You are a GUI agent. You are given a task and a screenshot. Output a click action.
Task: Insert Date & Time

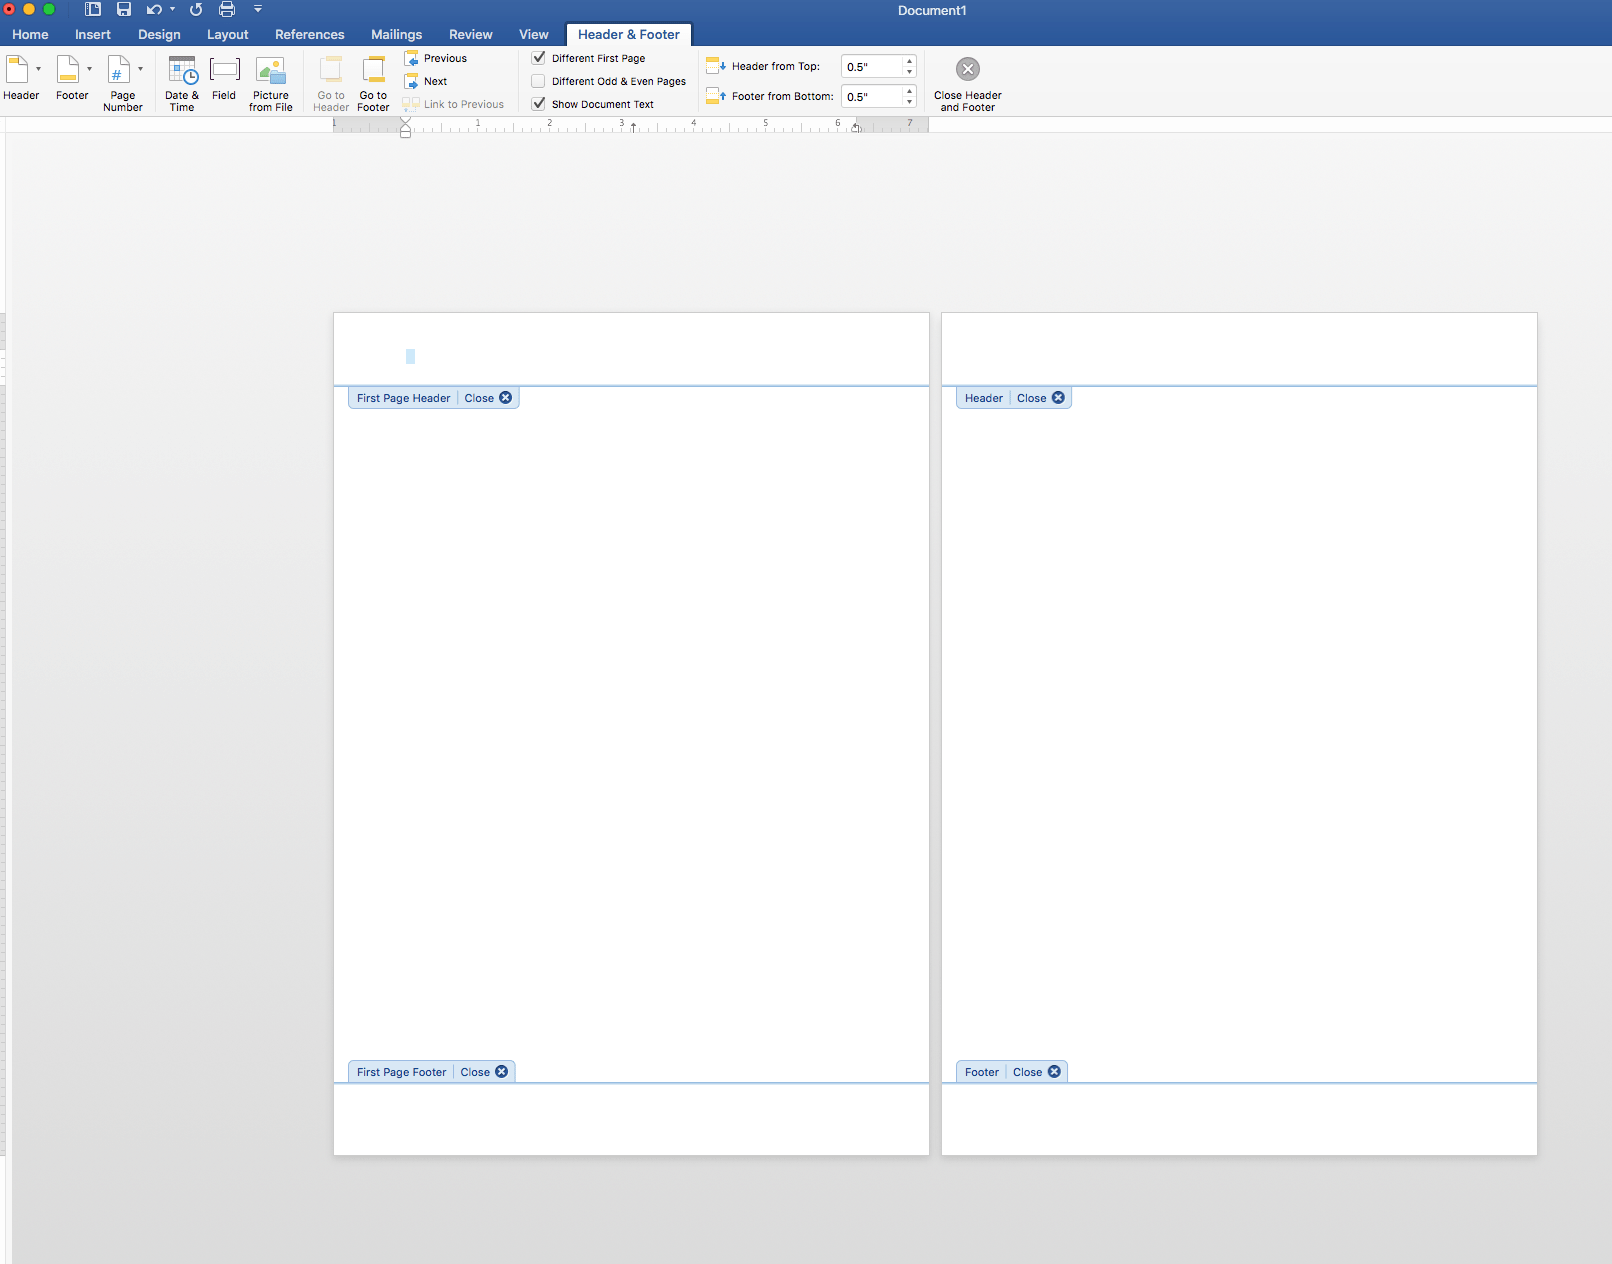182,82
